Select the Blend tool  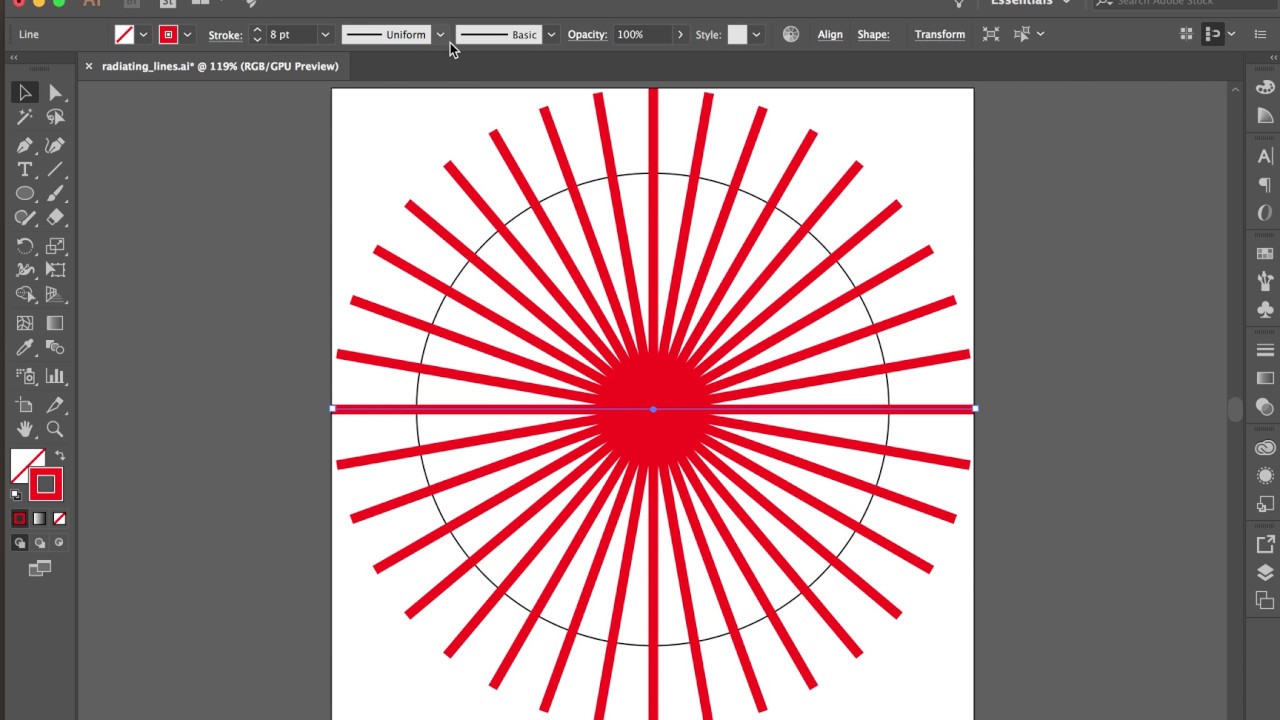55,347
